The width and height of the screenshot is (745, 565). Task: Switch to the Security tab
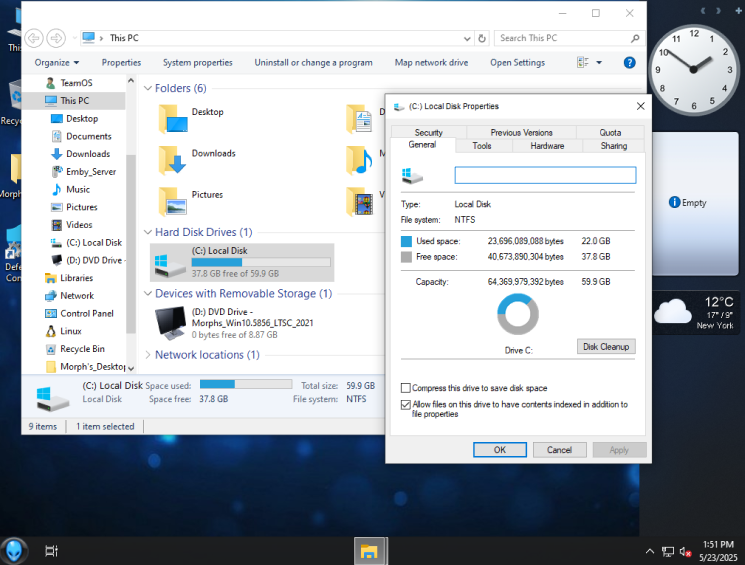[x=429, y=133]
